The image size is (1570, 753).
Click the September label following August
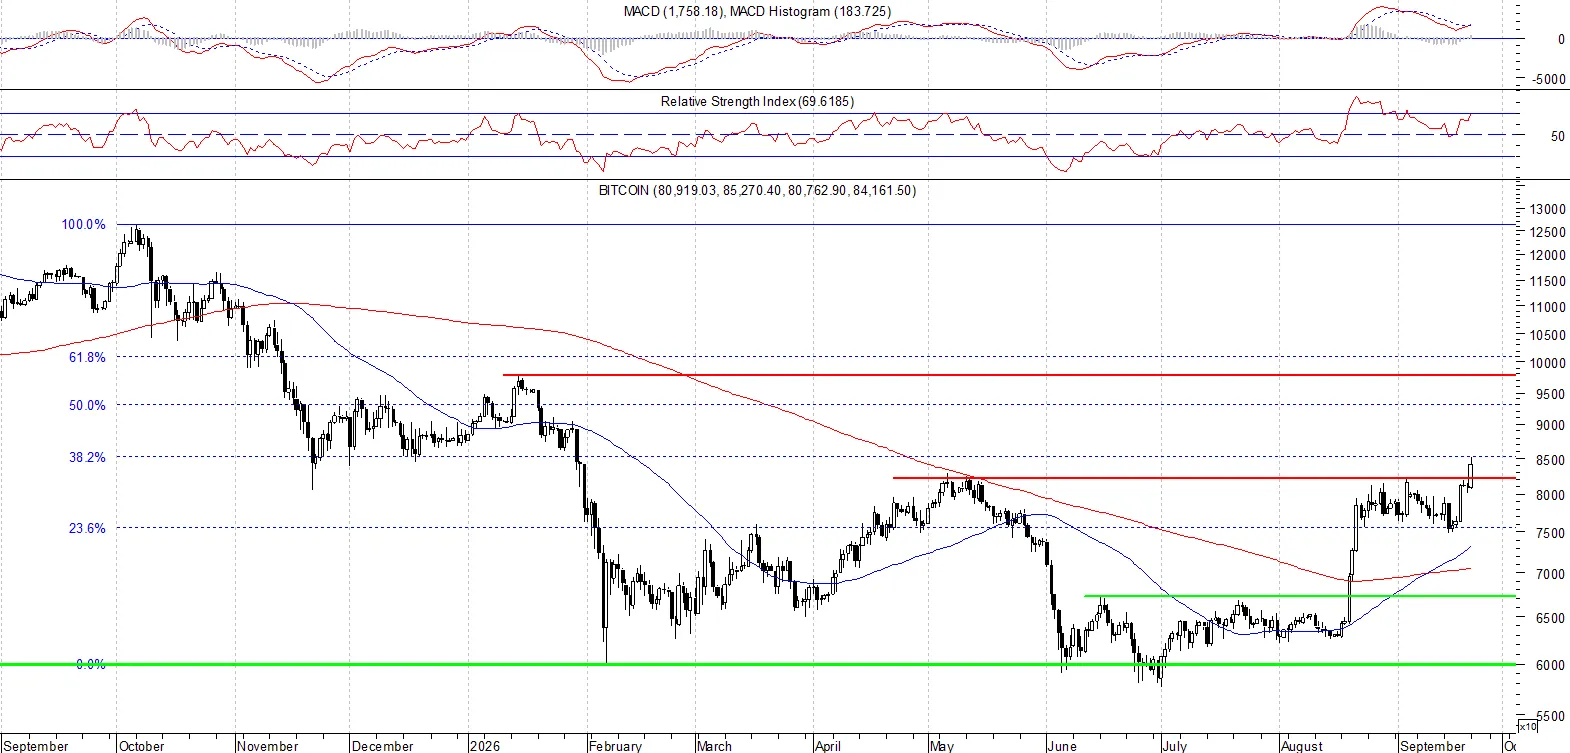point(1433,746)
